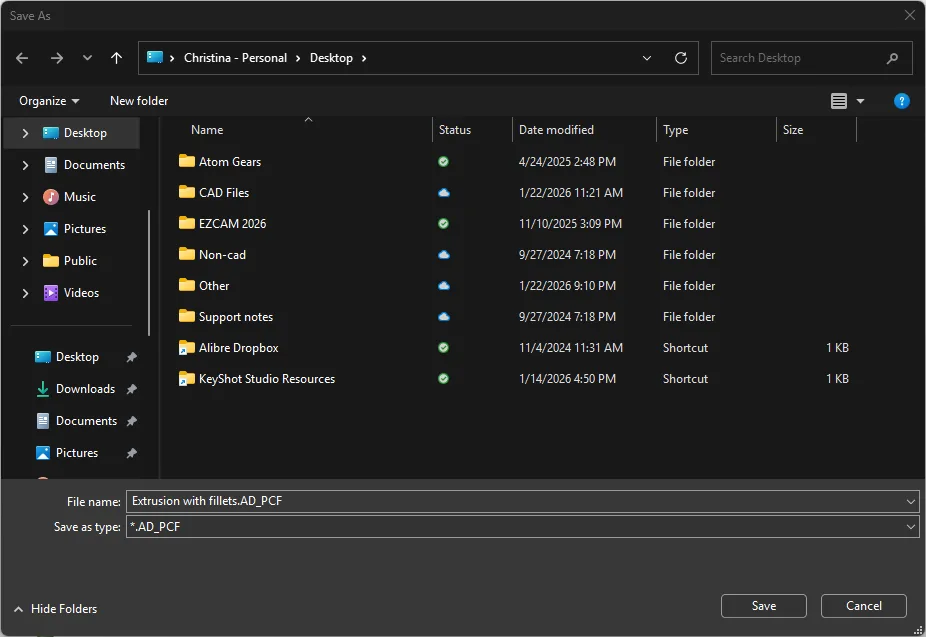Click the Videos icon in navigation pane
Screen dimensions: 926x637
[x=51, y=293]
